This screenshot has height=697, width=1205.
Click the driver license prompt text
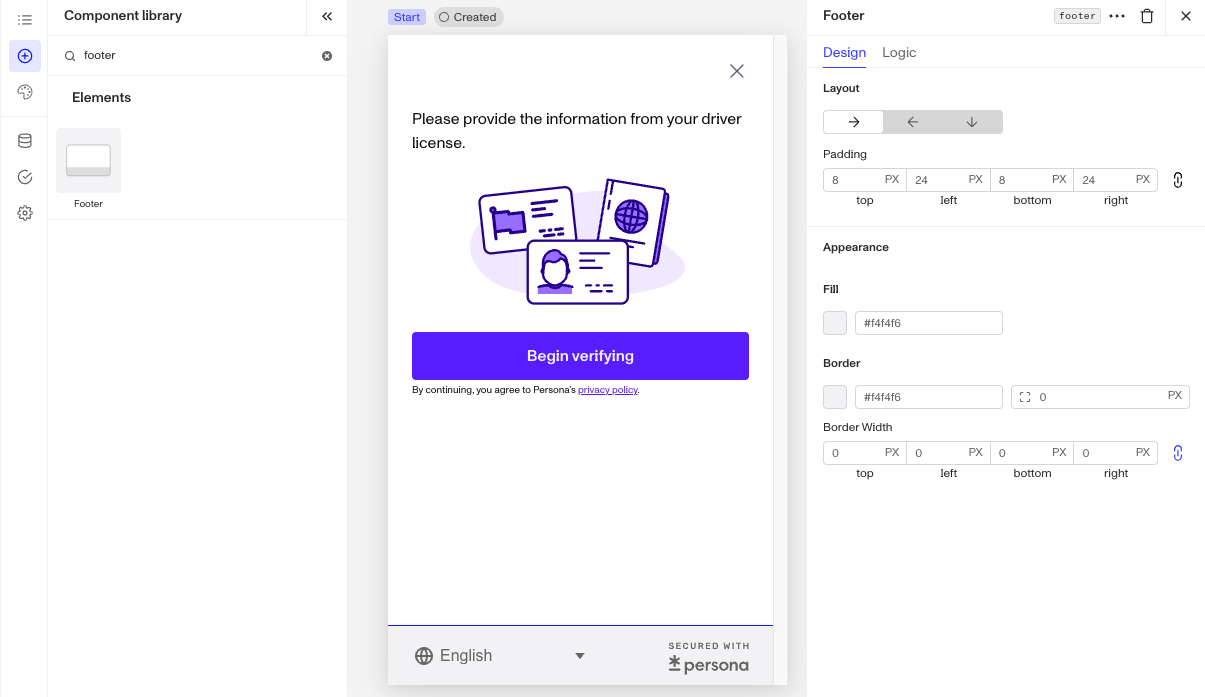pos(577,131)
